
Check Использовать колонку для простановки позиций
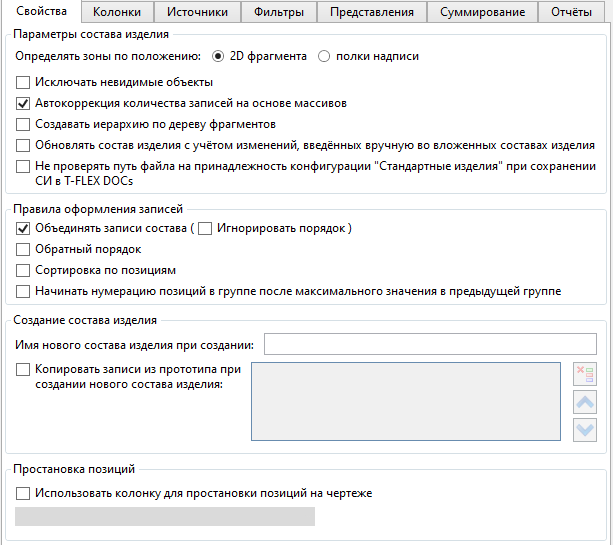(23, 493)
